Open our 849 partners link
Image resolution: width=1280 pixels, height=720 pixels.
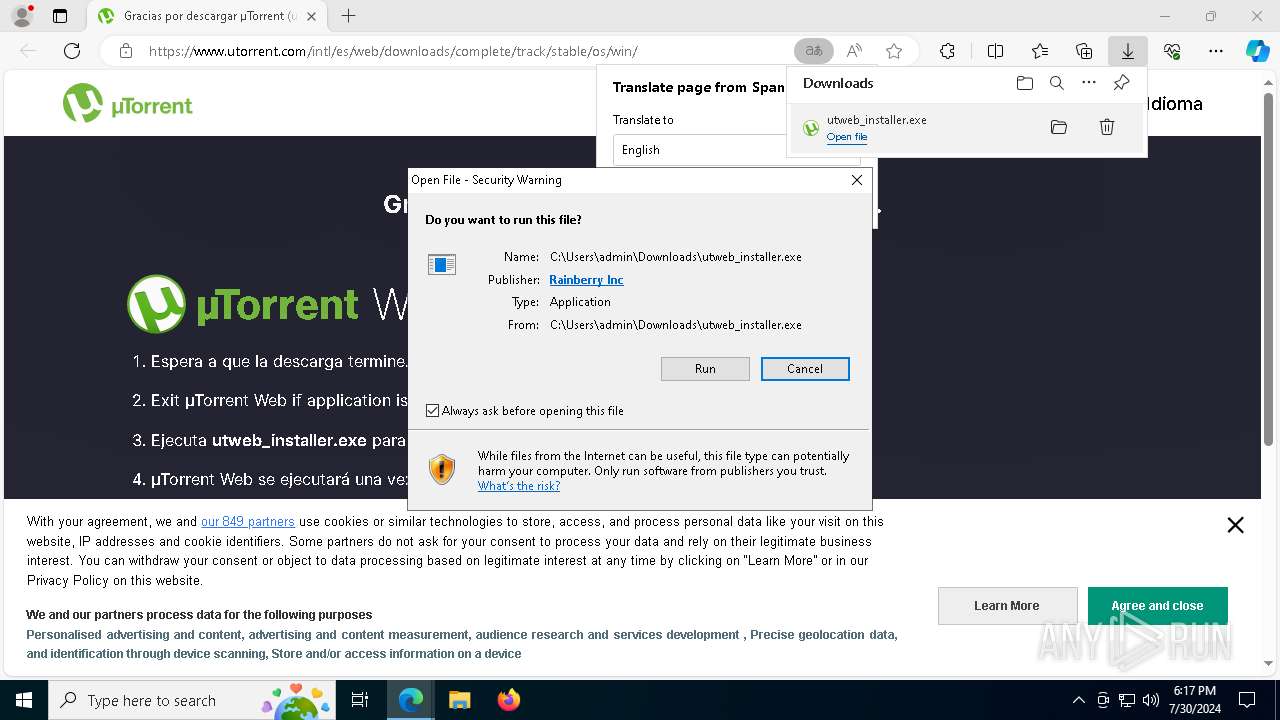coord(248,521)
